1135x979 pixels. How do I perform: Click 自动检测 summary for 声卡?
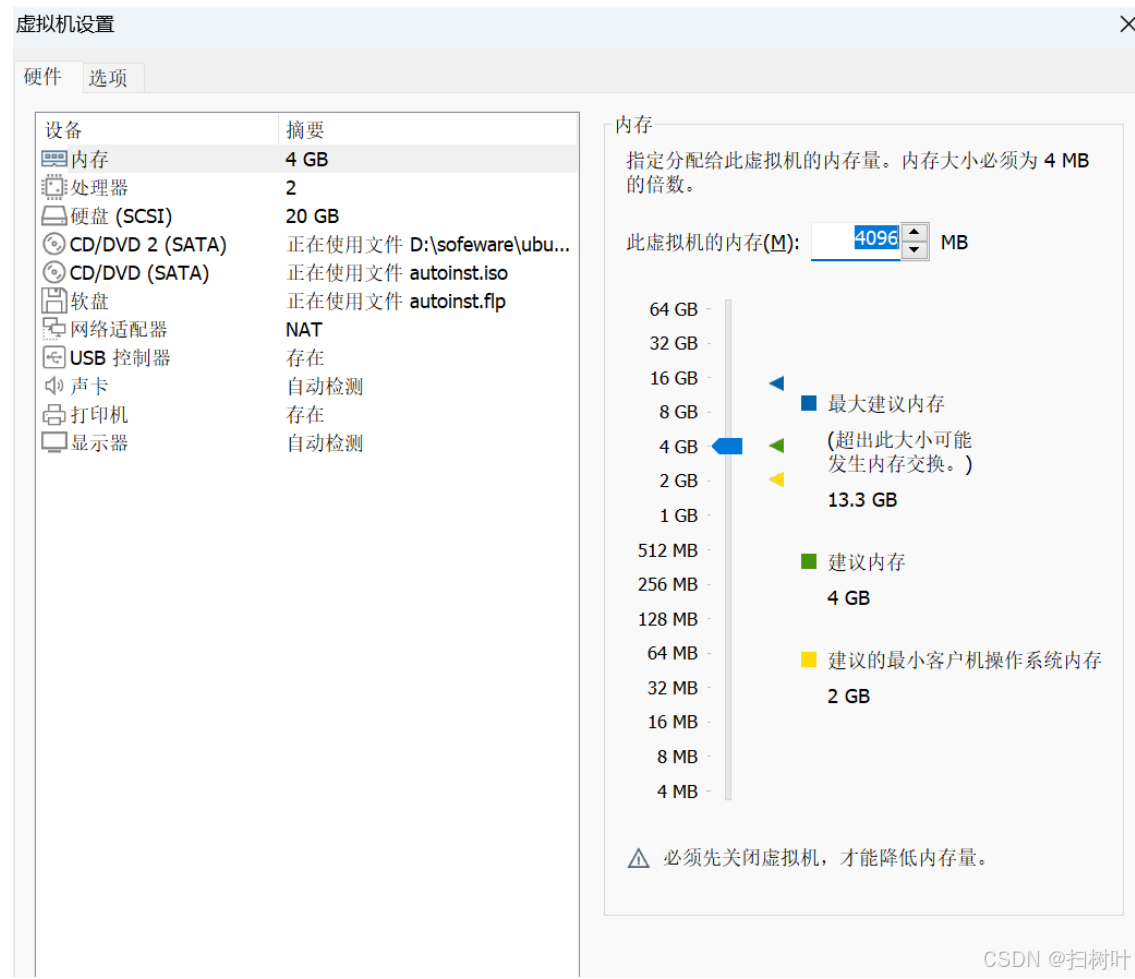click(325, 387)
